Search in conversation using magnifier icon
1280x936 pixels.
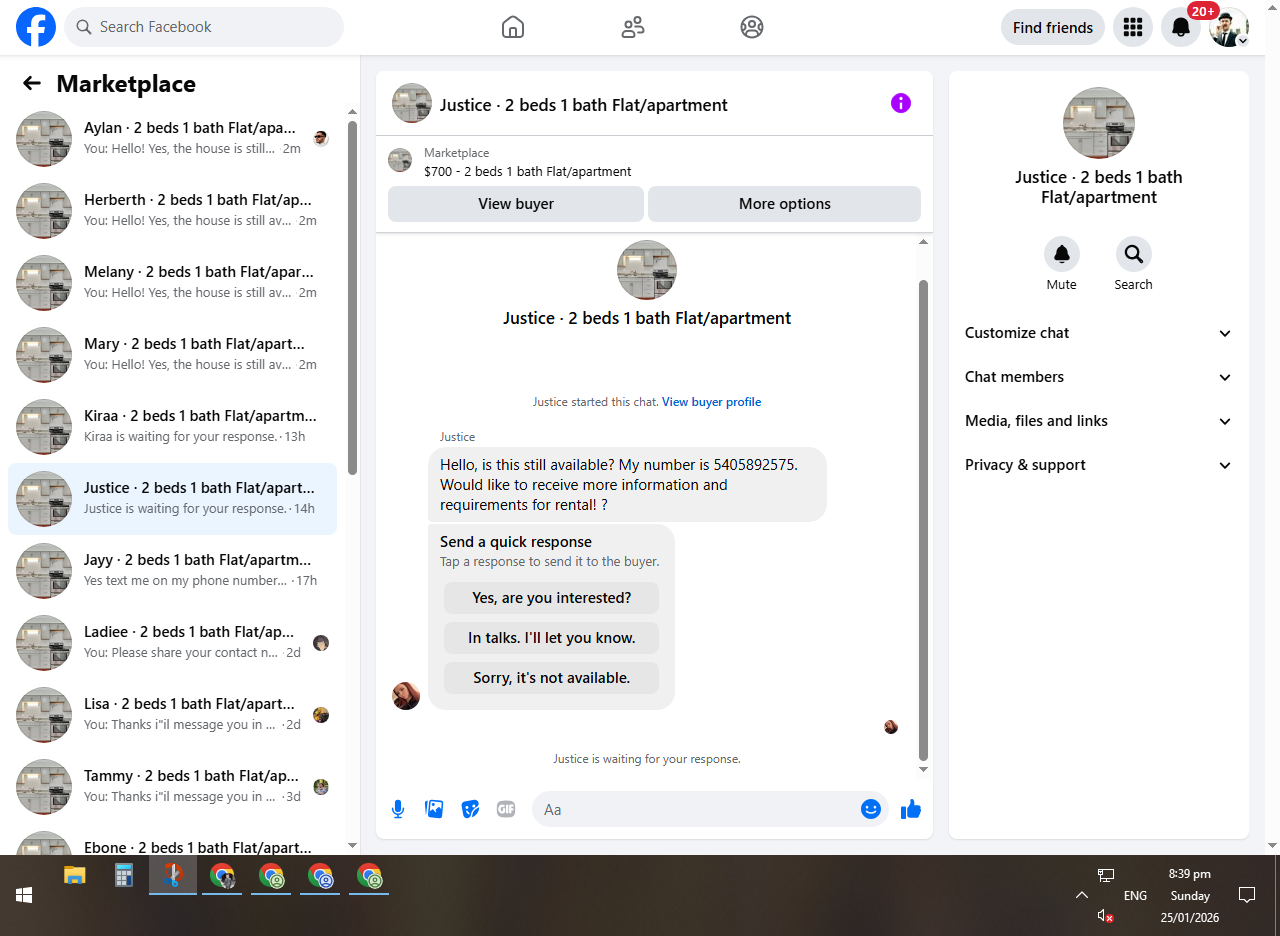coord(1133,254)
